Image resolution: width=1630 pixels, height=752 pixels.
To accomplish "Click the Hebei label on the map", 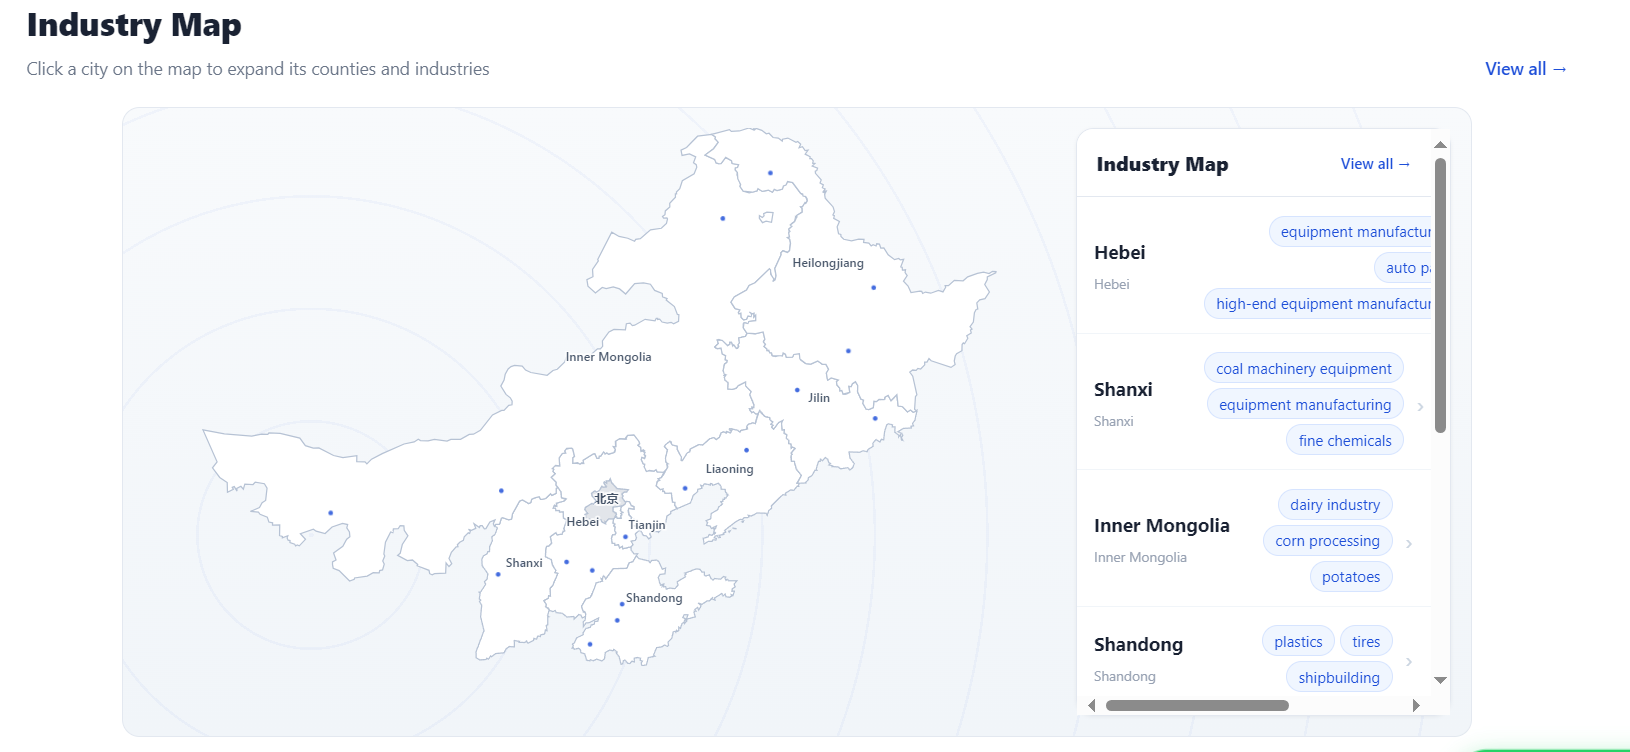I will coord(582,522).
